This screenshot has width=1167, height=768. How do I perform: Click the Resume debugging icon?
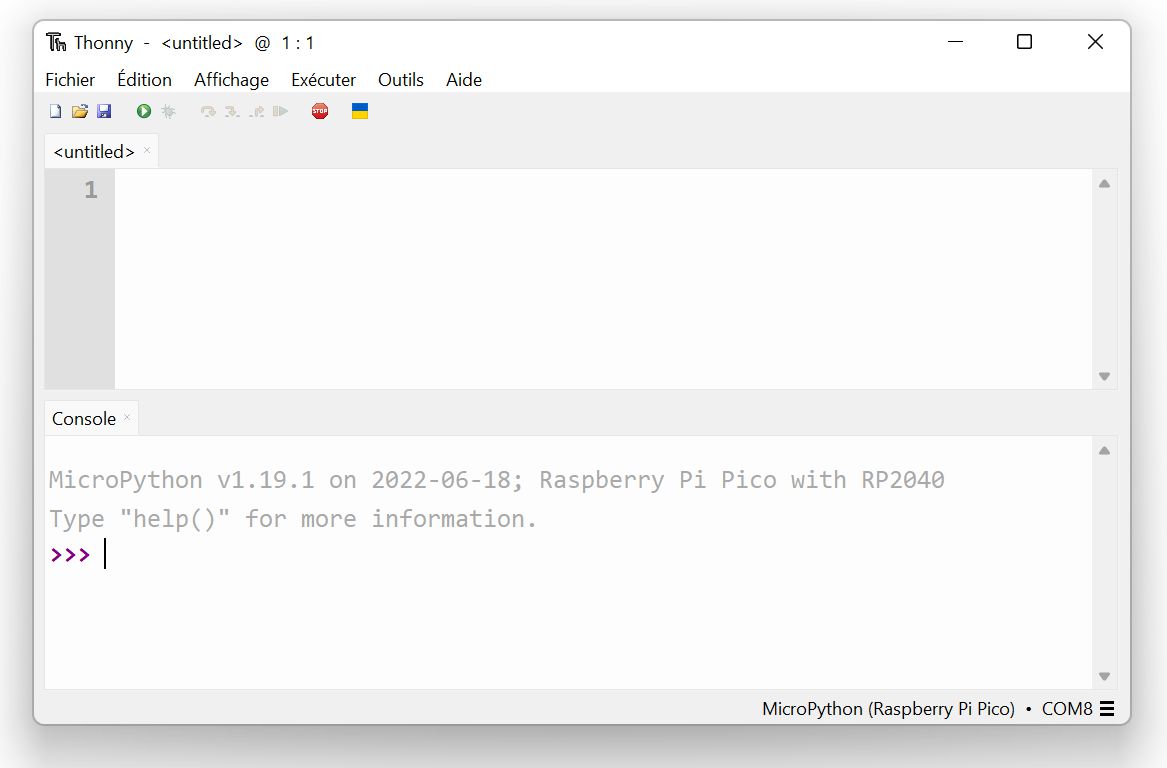(281, 112)
